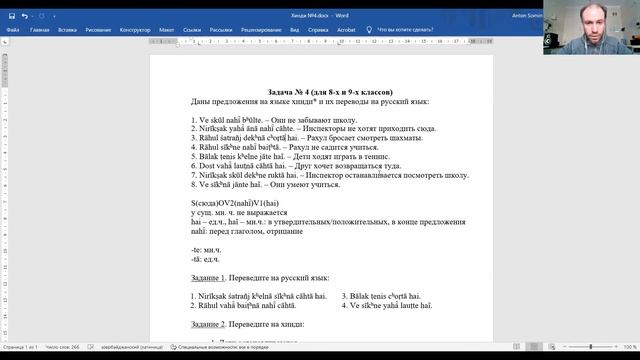The image size is (640, 360).
Task: Click the line 'S(сюда)OV2(nahī̃)V1(hai)'
Action: point(235,203)
